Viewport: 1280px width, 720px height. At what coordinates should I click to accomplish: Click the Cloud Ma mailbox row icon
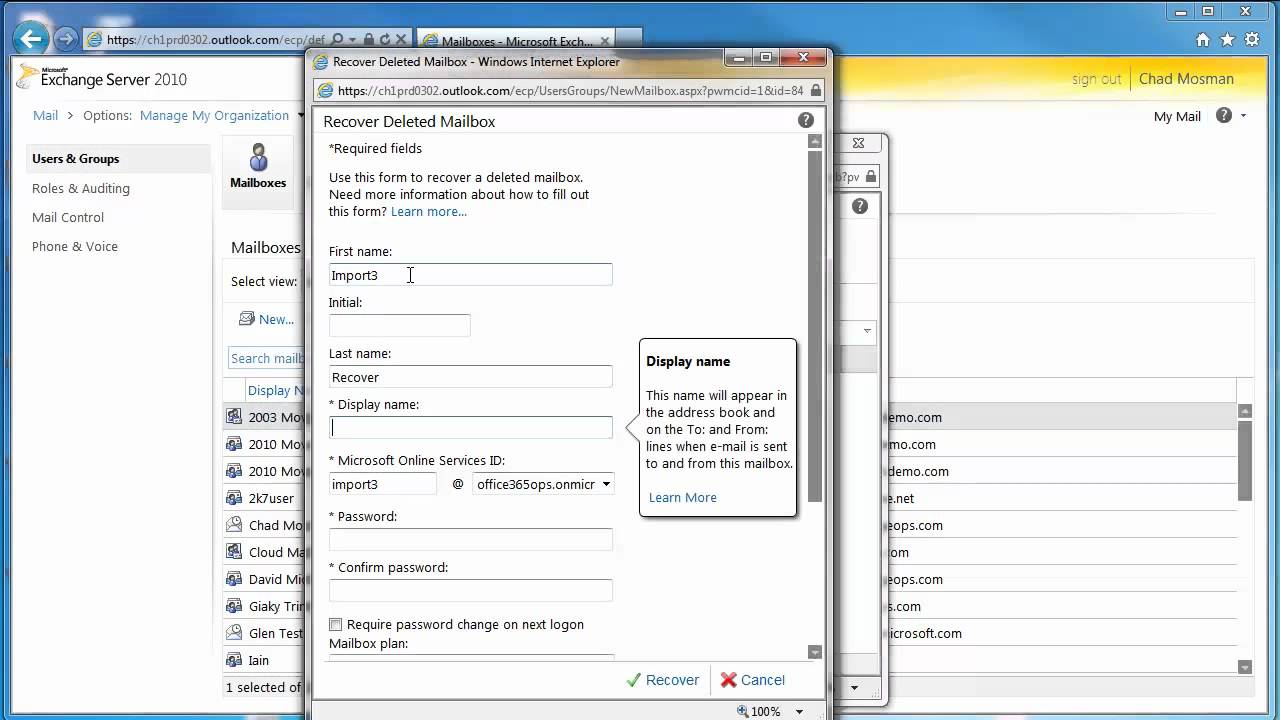234,552
